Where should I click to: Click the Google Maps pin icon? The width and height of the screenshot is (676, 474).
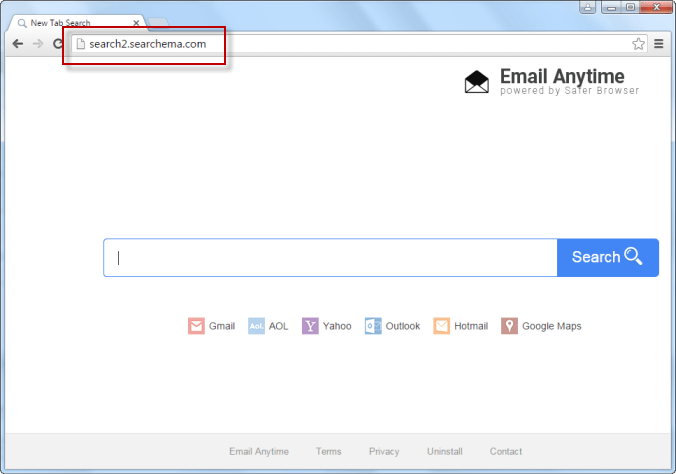[x=509, y=326]
